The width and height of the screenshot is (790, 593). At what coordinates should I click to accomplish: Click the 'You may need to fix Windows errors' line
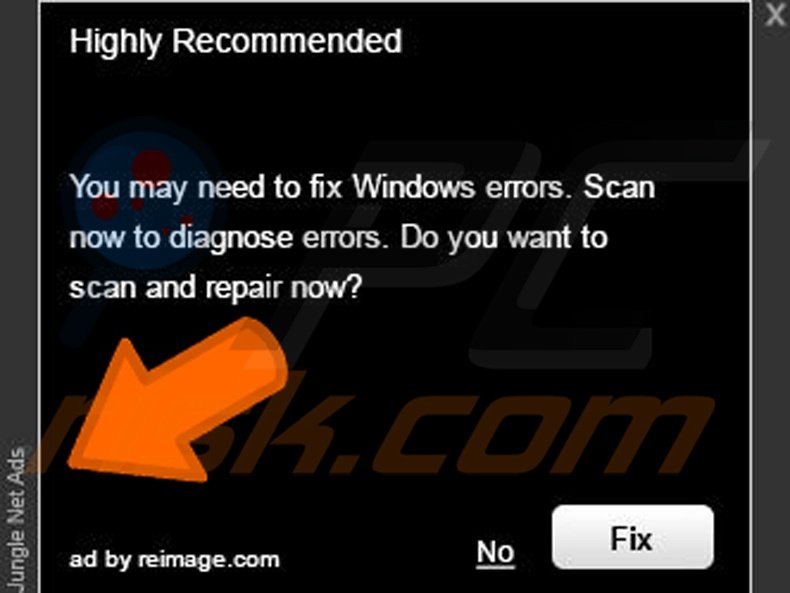point(320,187)
